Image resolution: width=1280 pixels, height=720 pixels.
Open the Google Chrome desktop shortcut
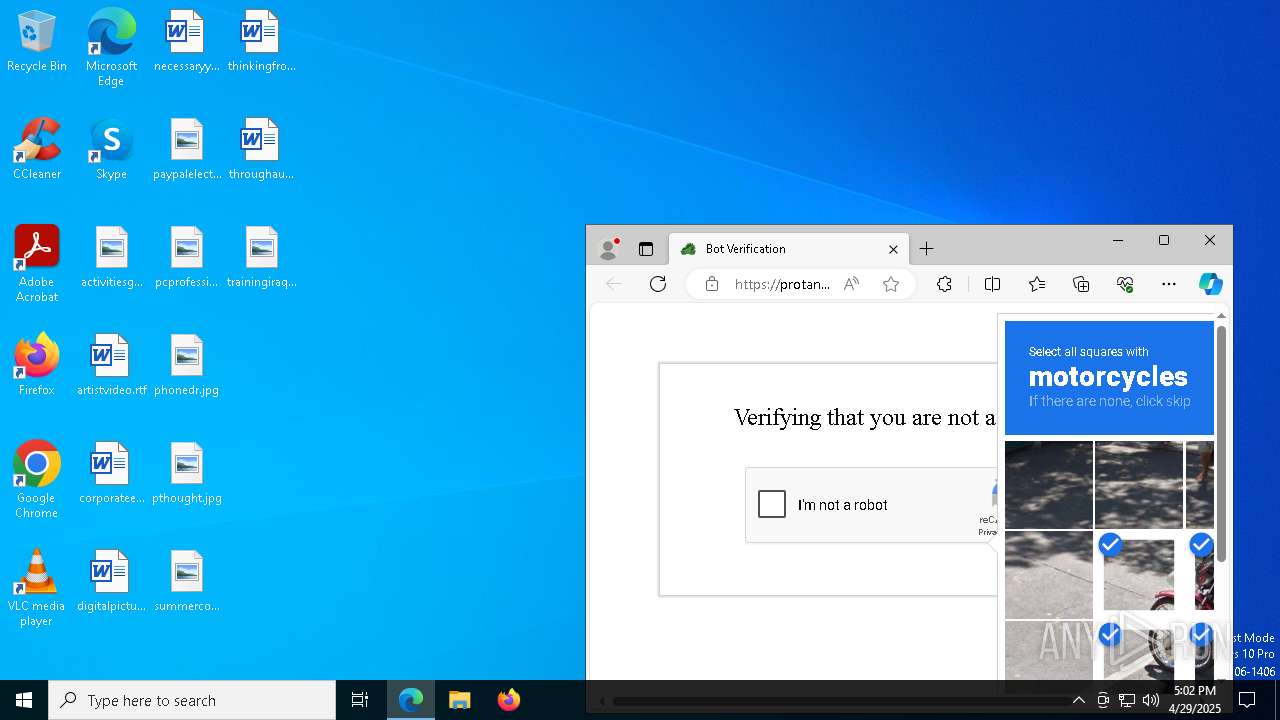coord(37,480)
